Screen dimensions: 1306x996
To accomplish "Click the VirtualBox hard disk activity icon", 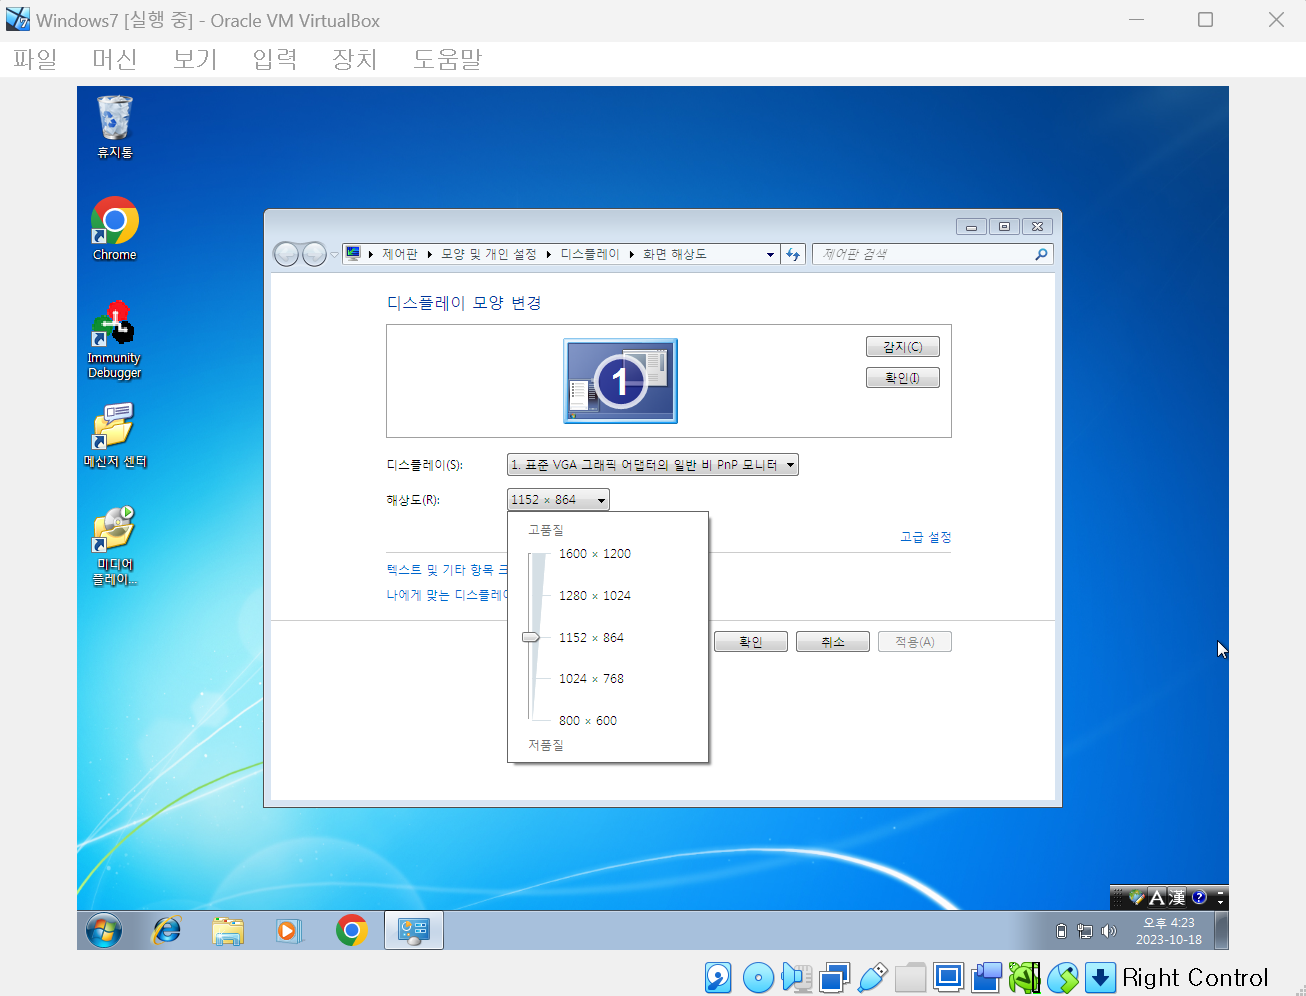I will (x=718, y=977).
